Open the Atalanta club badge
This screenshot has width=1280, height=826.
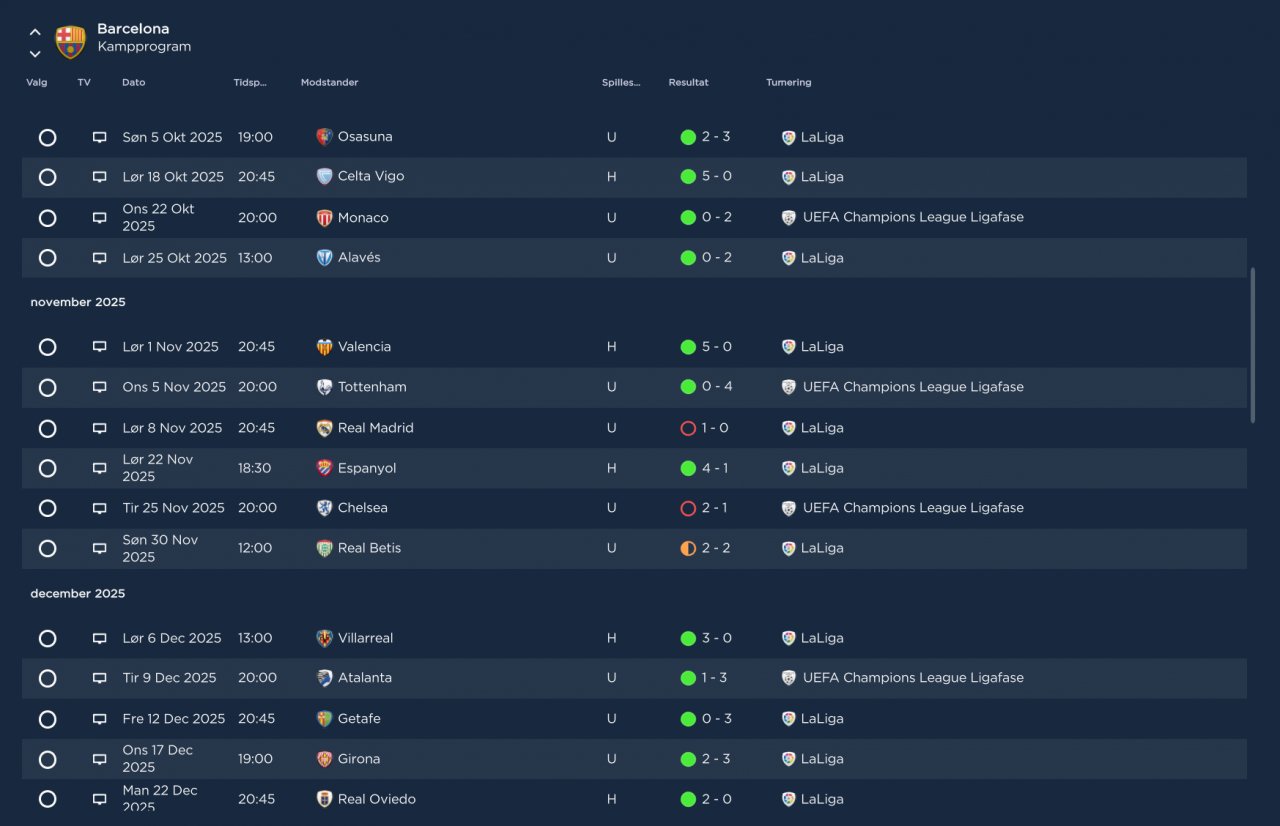324,678
